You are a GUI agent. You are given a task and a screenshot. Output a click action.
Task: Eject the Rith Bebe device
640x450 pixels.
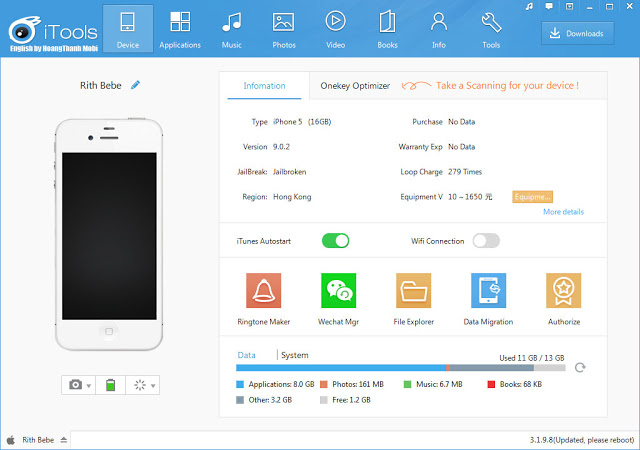64,440
